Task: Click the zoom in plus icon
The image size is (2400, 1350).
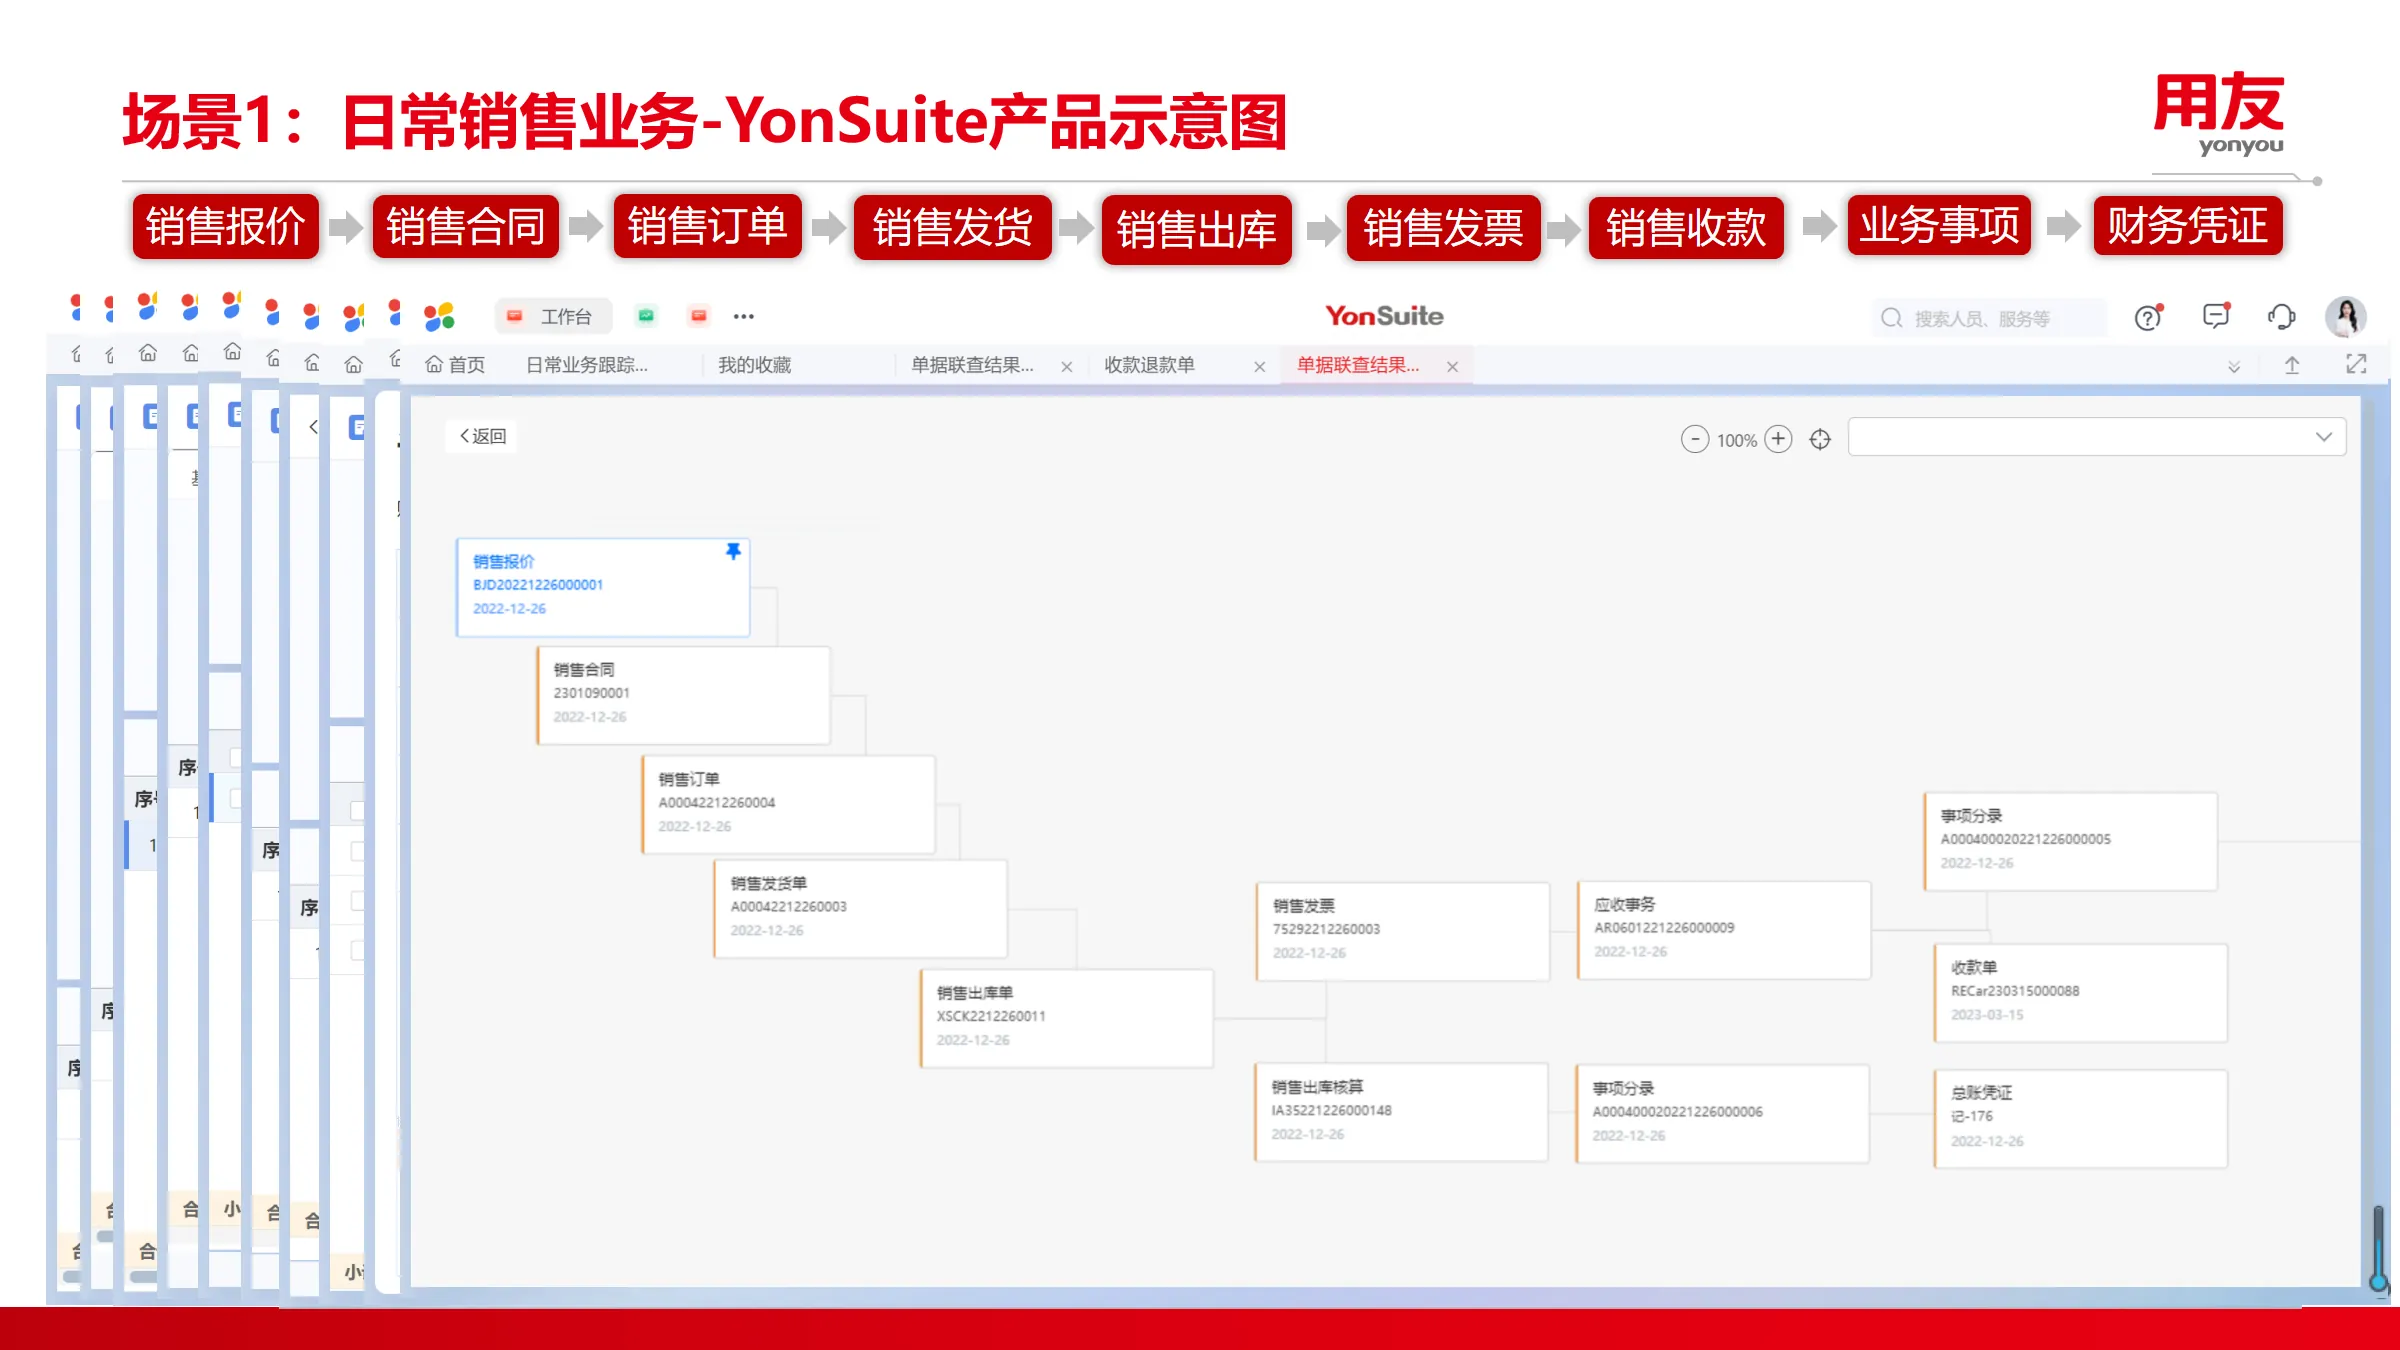Action: (1778, 439)
